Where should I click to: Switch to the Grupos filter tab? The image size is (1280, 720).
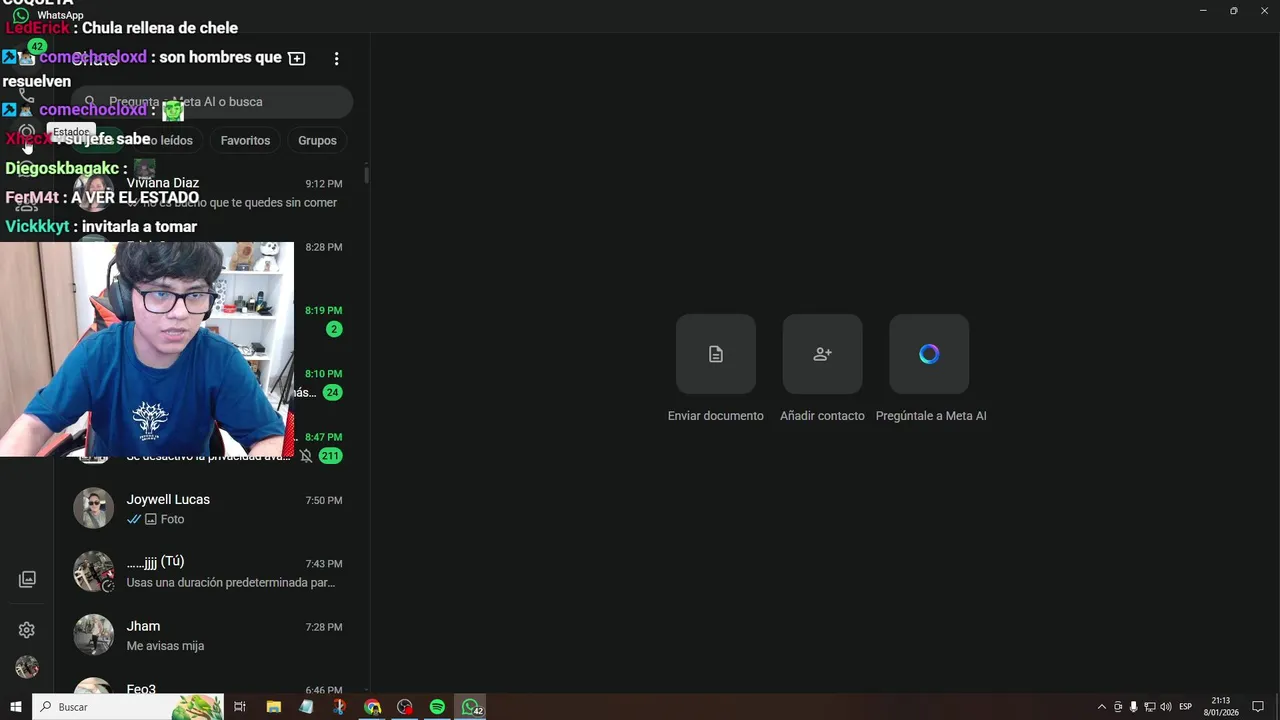pyautogui.click(x=317, y=141)
